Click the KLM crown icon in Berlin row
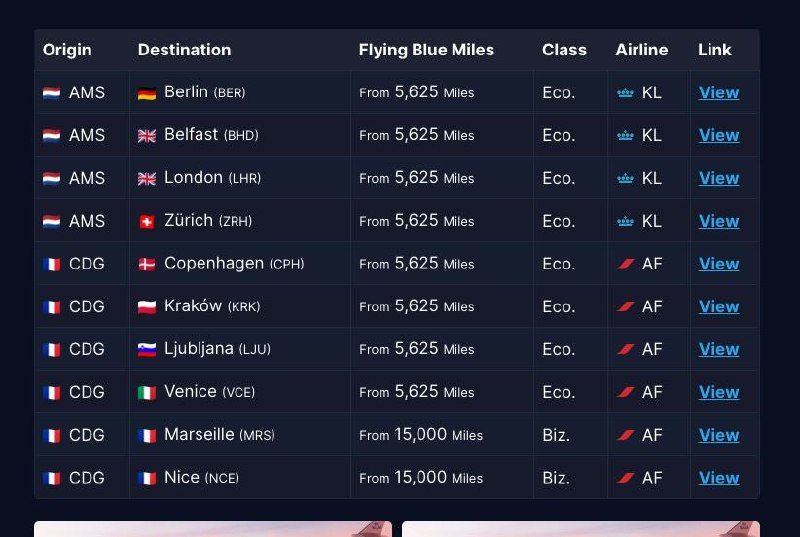The width and height of the screenshot is (800, 537). [x=626, y=93]
